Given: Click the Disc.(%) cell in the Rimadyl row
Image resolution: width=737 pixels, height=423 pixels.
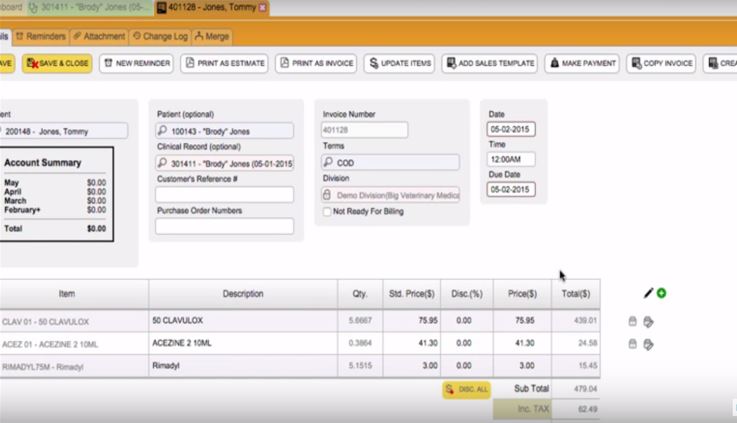Looking at the screenshot, I should tap(467, 366).
